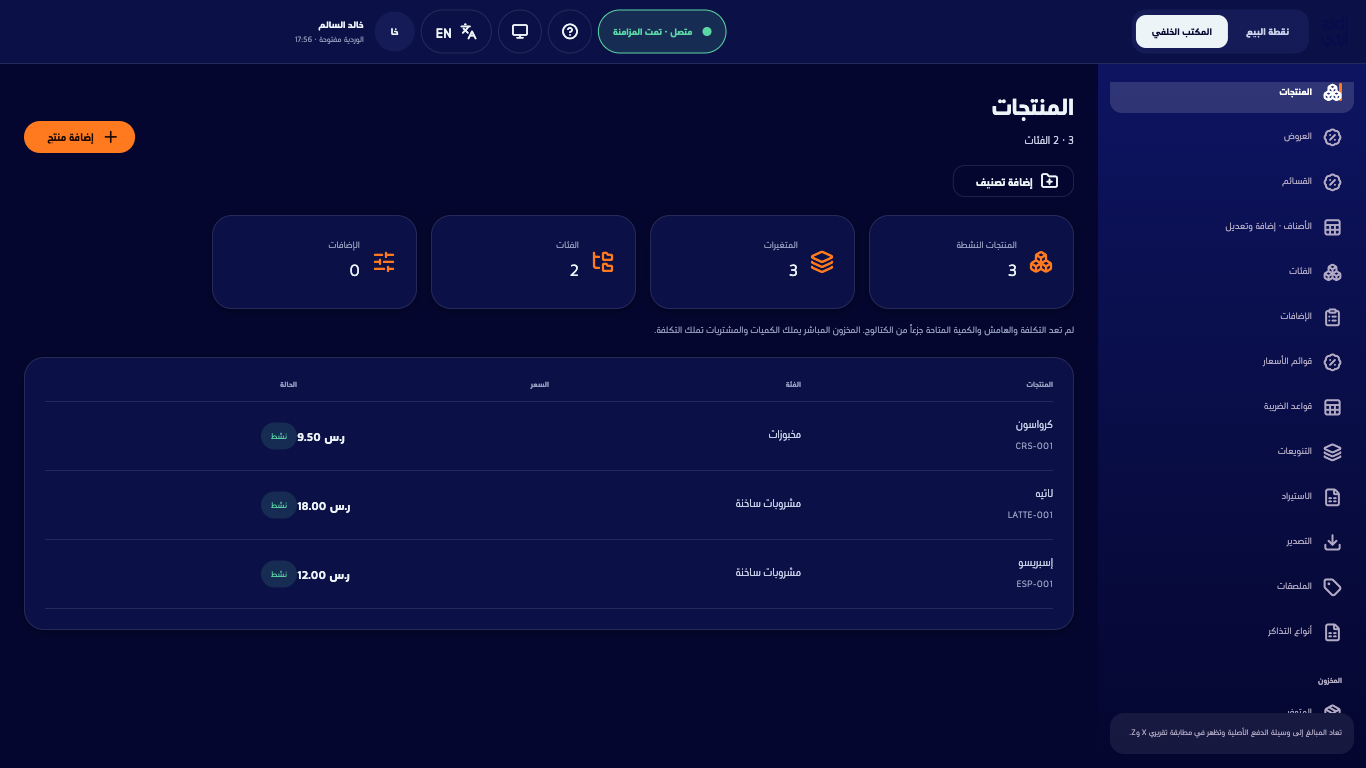Go to الملصقات in the sidebar

pyautogui.click(x=1232, y=587)
